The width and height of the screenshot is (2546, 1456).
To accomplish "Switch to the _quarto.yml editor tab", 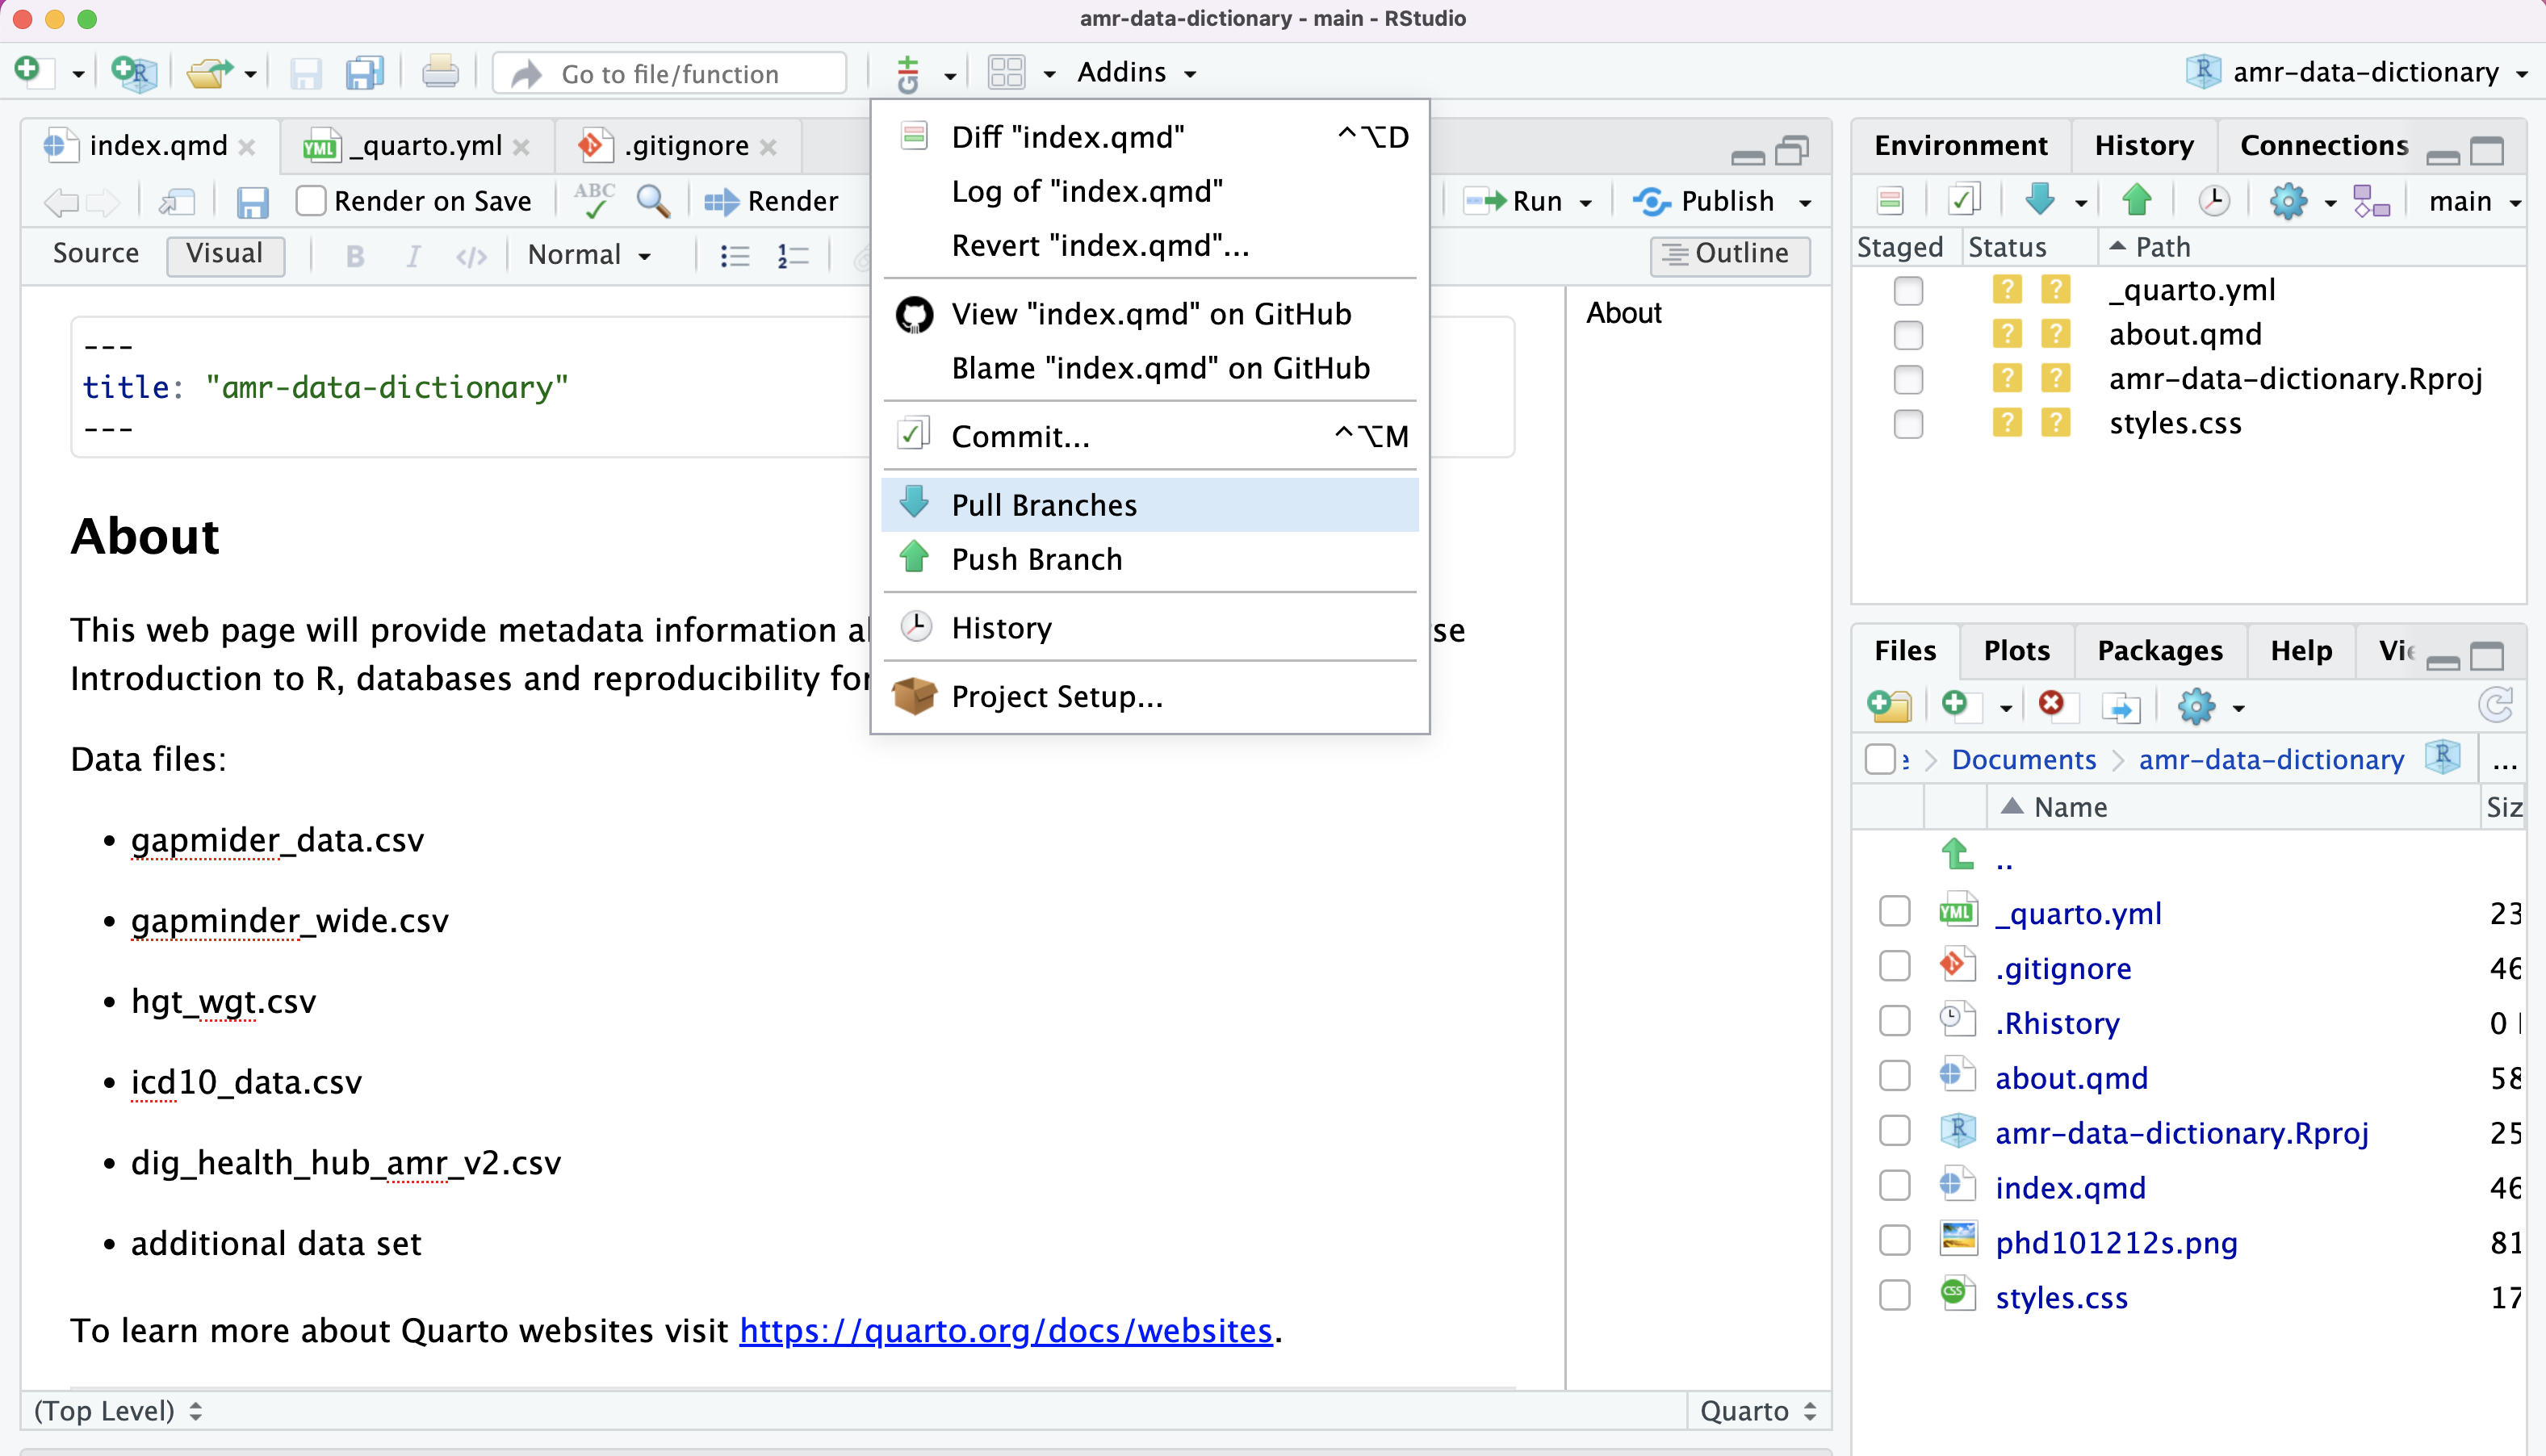I will [x=416, y=146].
